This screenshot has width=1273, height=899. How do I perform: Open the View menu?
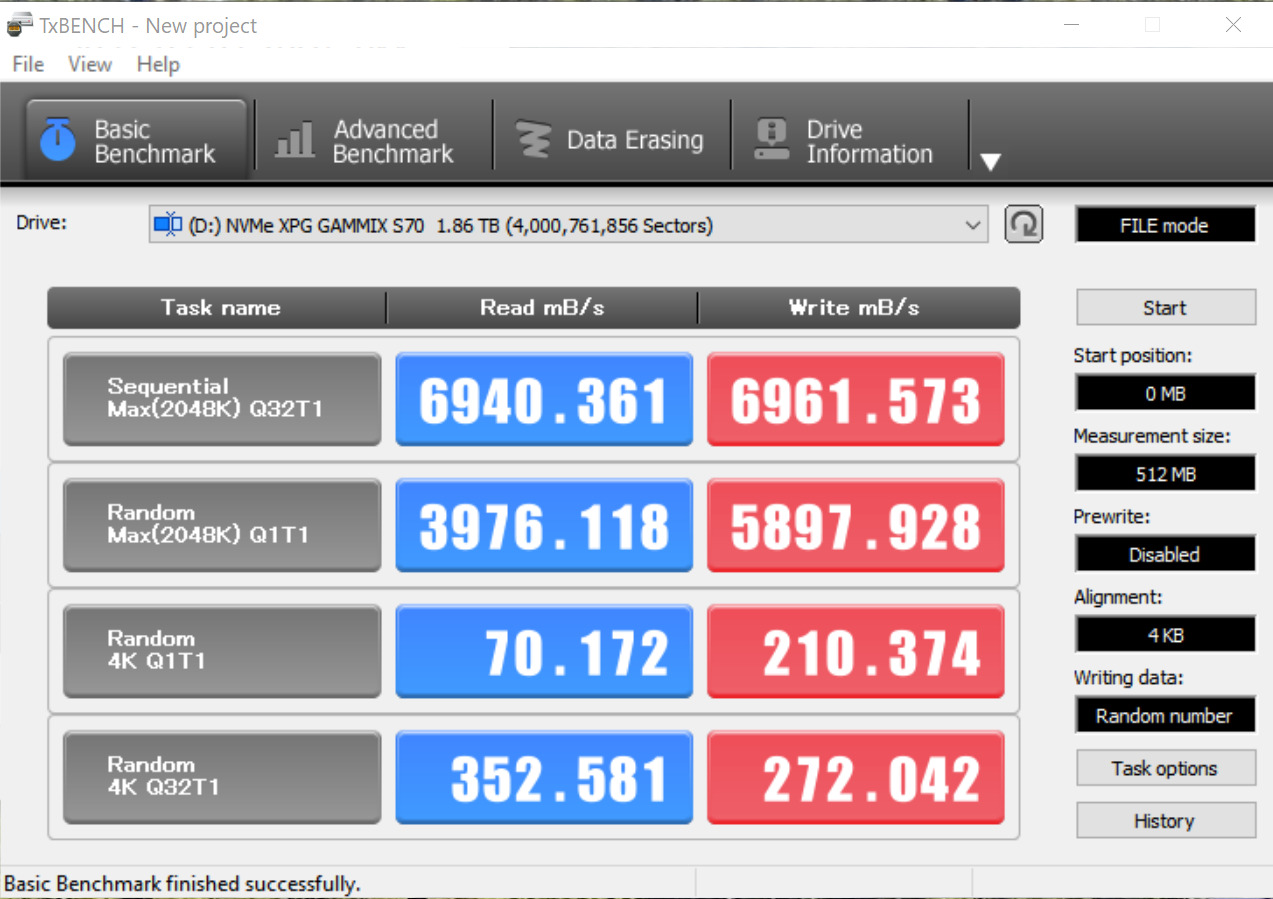(90, 64)
